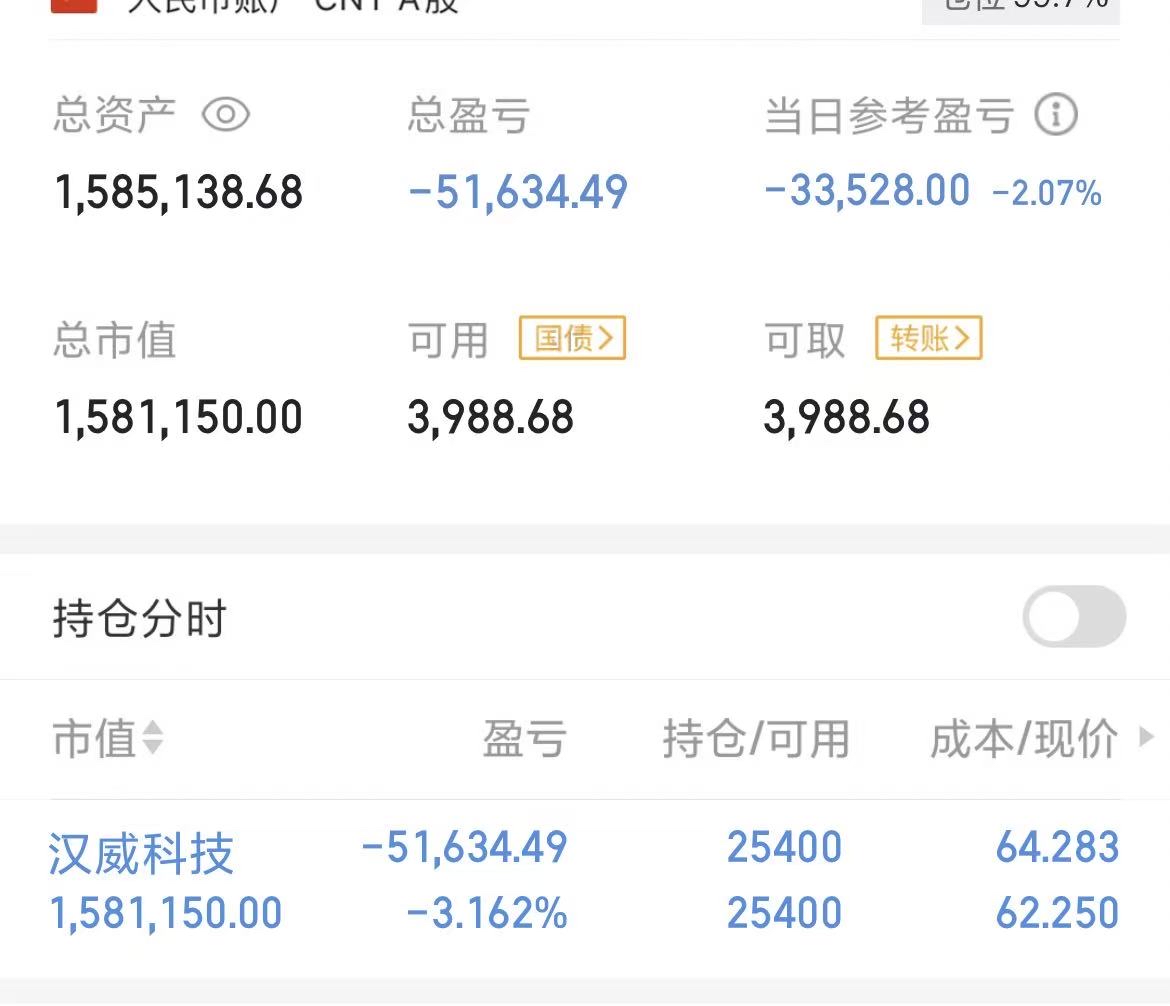Tap the 总盈亏 value -51,634.49

tap(518, 192)
